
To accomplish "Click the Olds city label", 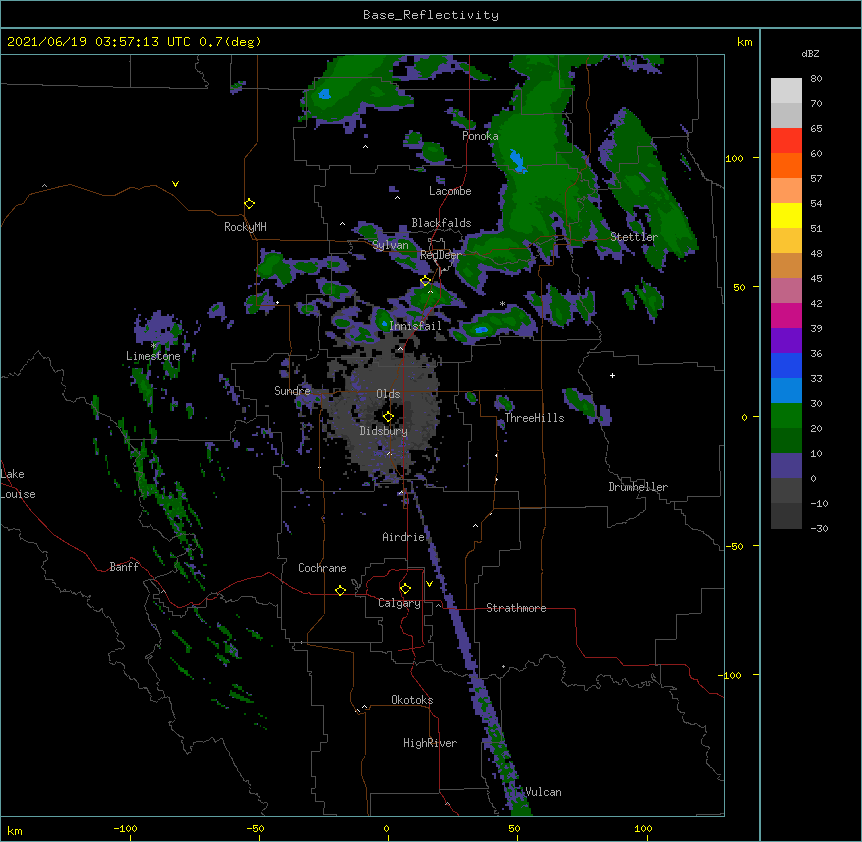I will 388,394.
